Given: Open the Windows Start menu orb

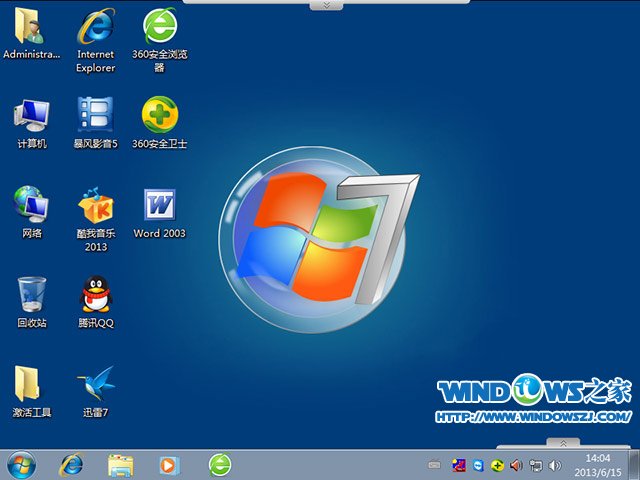Looking at the screenshot, I should [21, 465].
